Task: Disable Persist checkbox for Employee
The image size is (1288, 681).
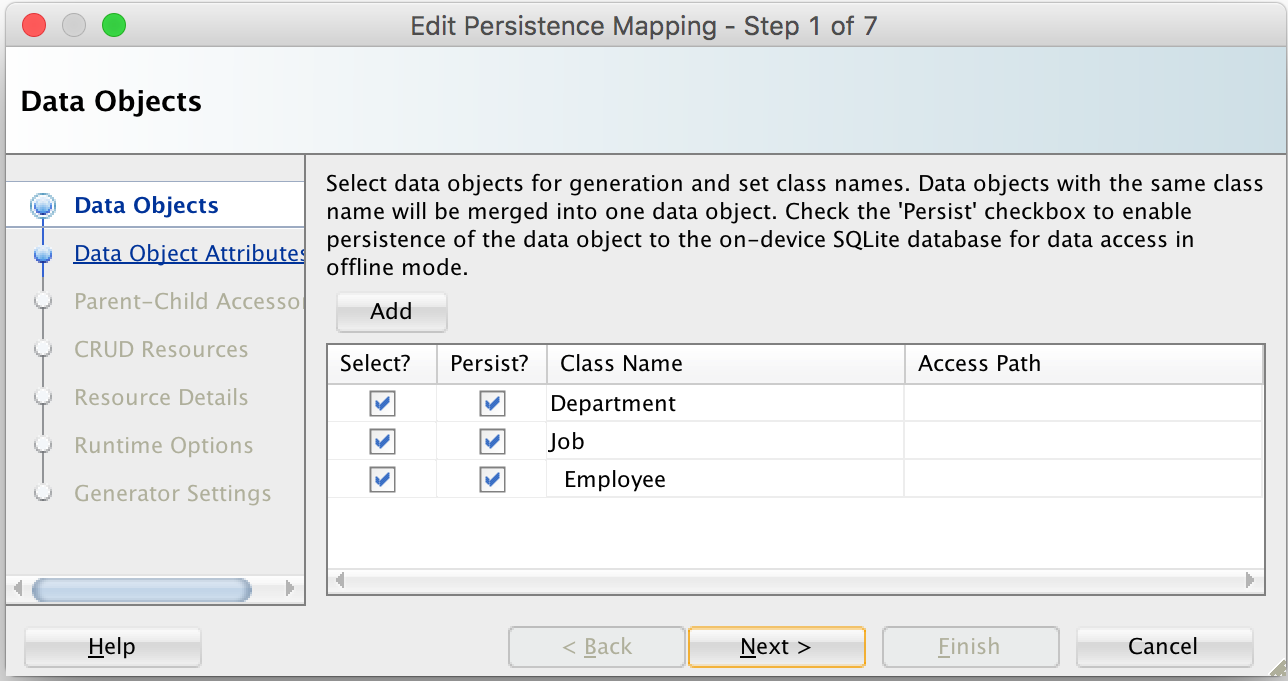Action: pyautogui.click(x=492, y=480)
